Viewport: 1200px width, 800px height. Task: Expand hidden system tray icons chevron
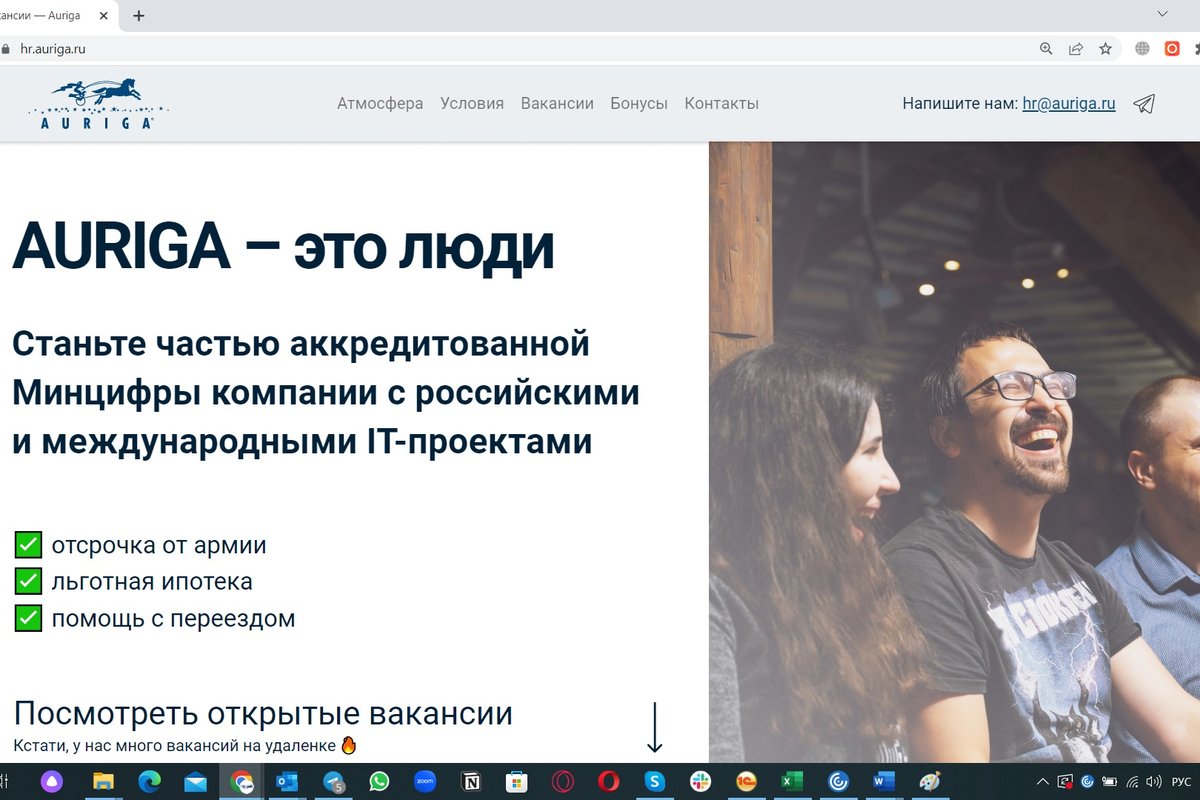[1043, 782]
